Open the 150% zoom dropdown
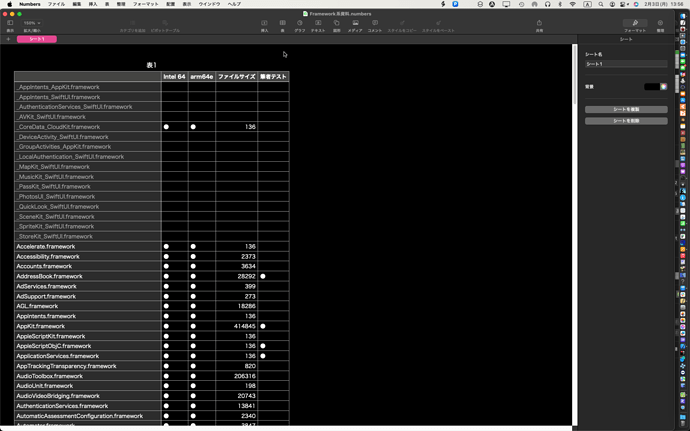Screen dimensions: 690x431 32,23
